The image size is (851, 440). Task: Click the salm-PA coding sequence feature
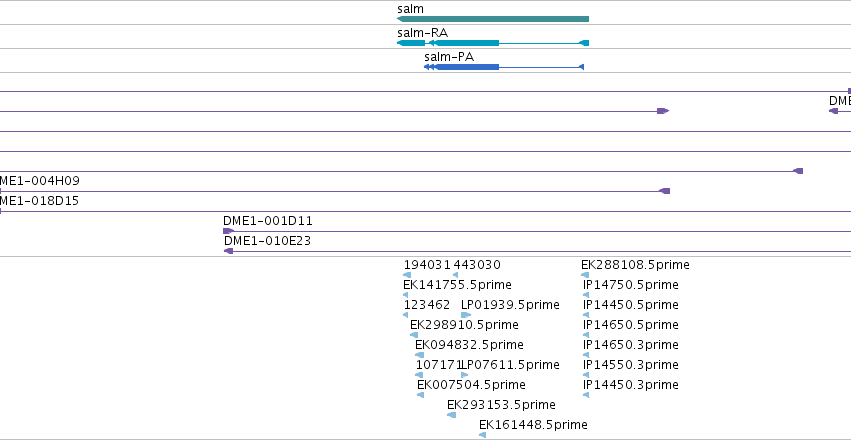click(x=504, y=67)
